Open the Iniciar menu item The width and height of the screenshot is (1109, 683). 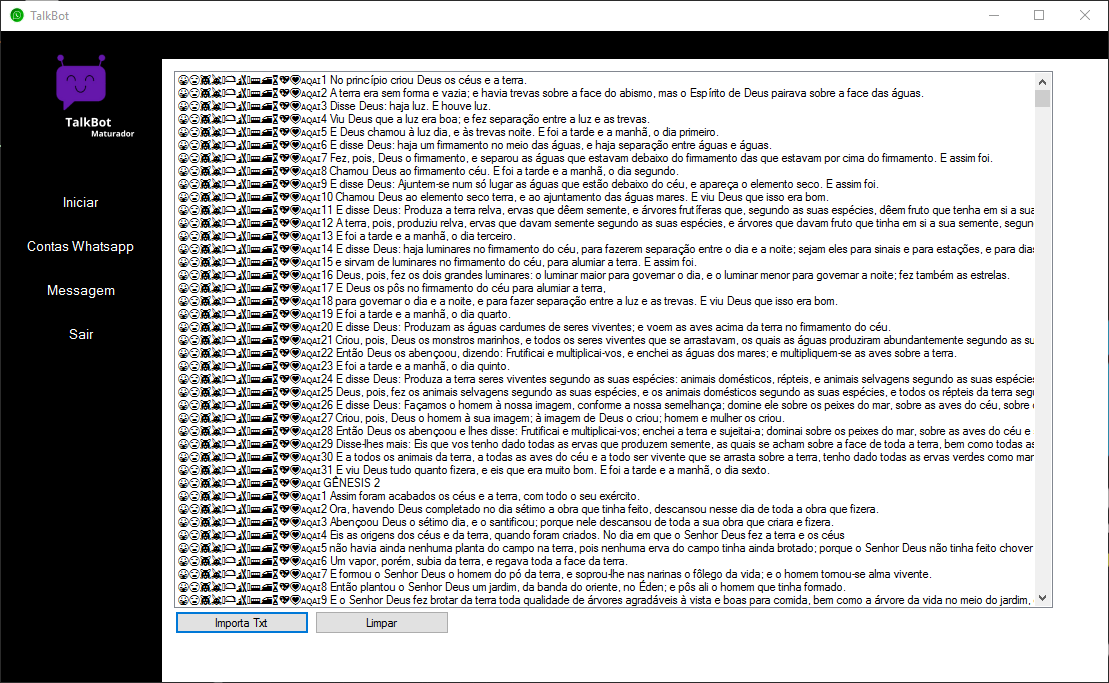[x=81, y=202]
